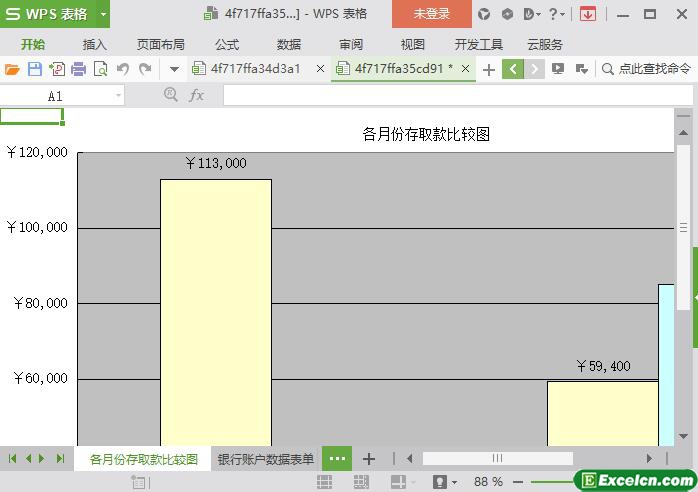Open the help question mark menu
This screenshot has height=492, width=698.
556,14
